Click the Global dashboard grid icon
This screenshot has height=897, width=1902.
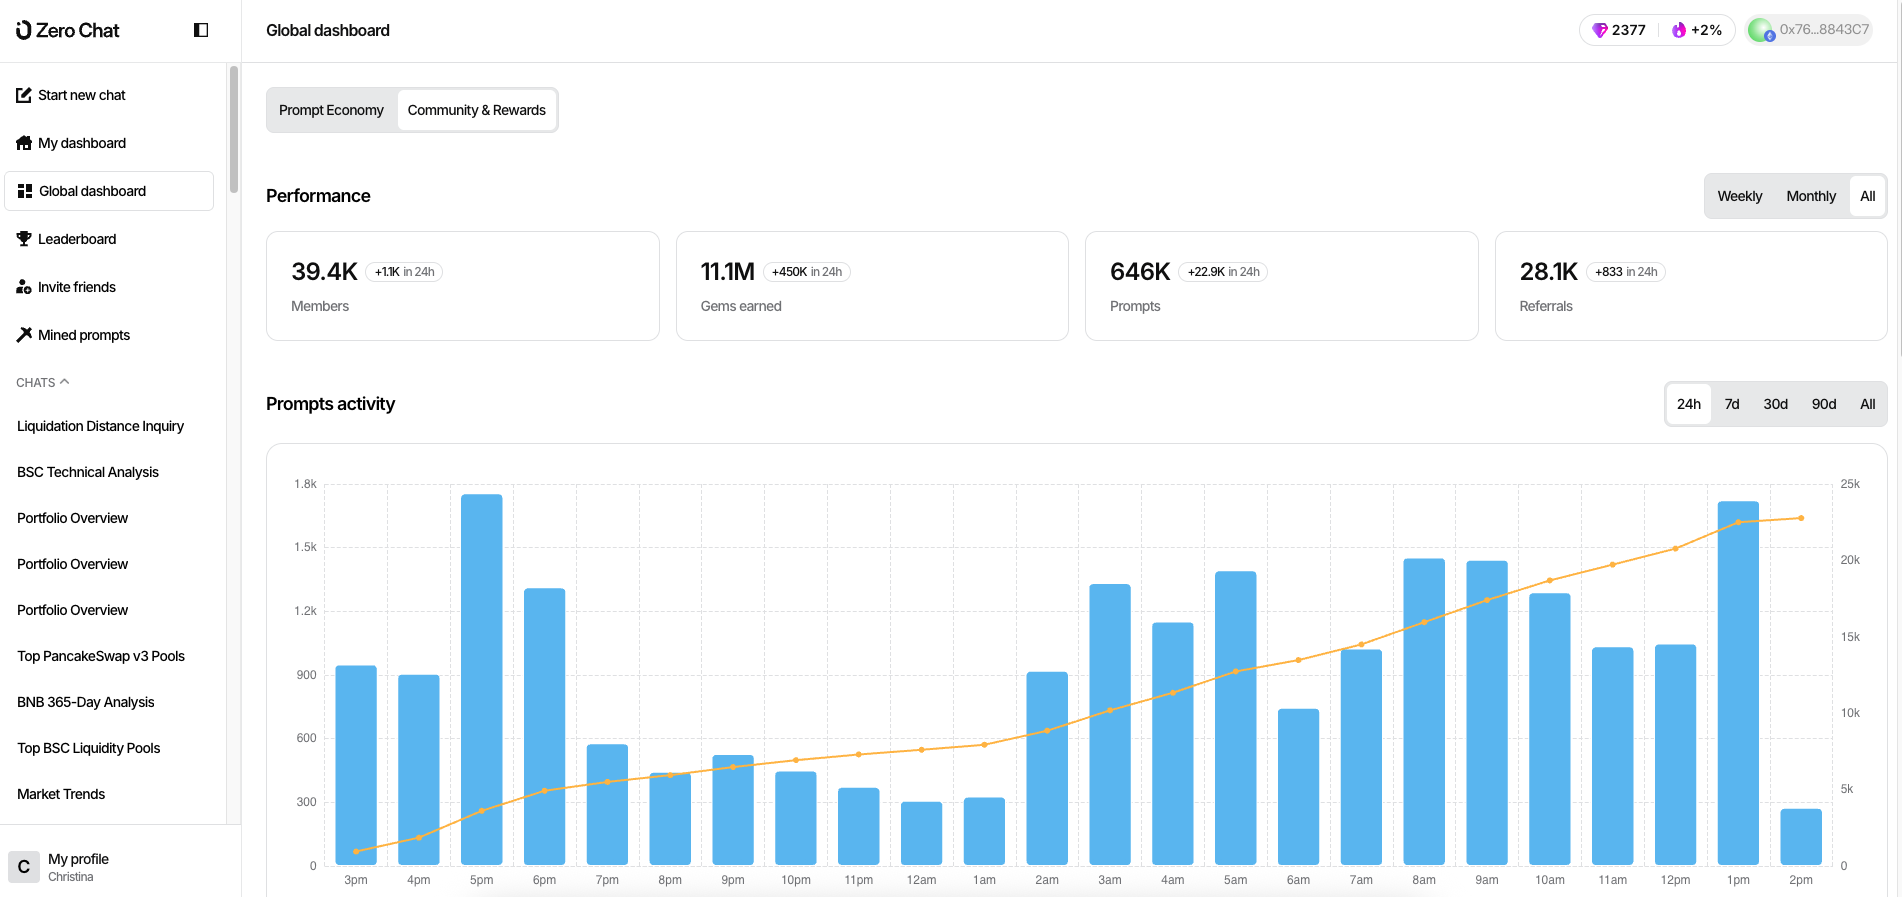coord(25,191)
